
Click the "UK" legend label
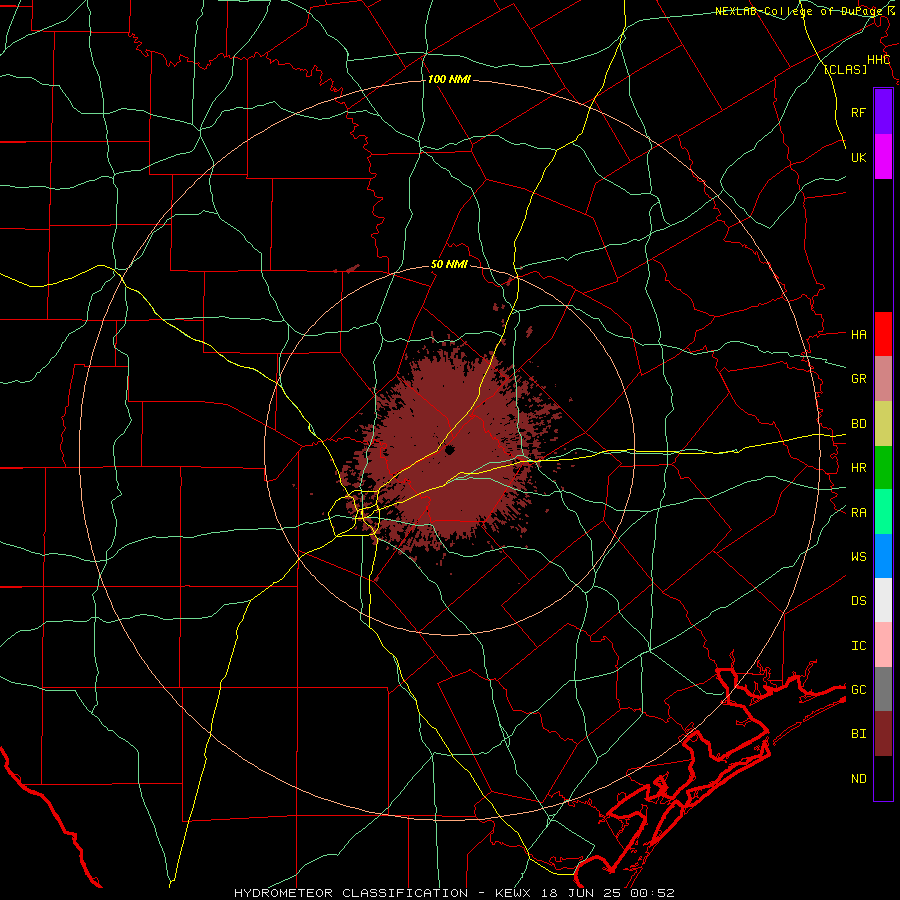[859, 157]
